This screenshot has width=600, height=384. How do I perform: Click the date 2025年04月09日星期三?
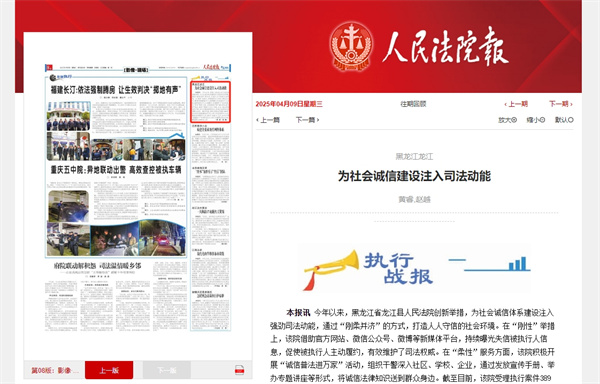point(289,104)
